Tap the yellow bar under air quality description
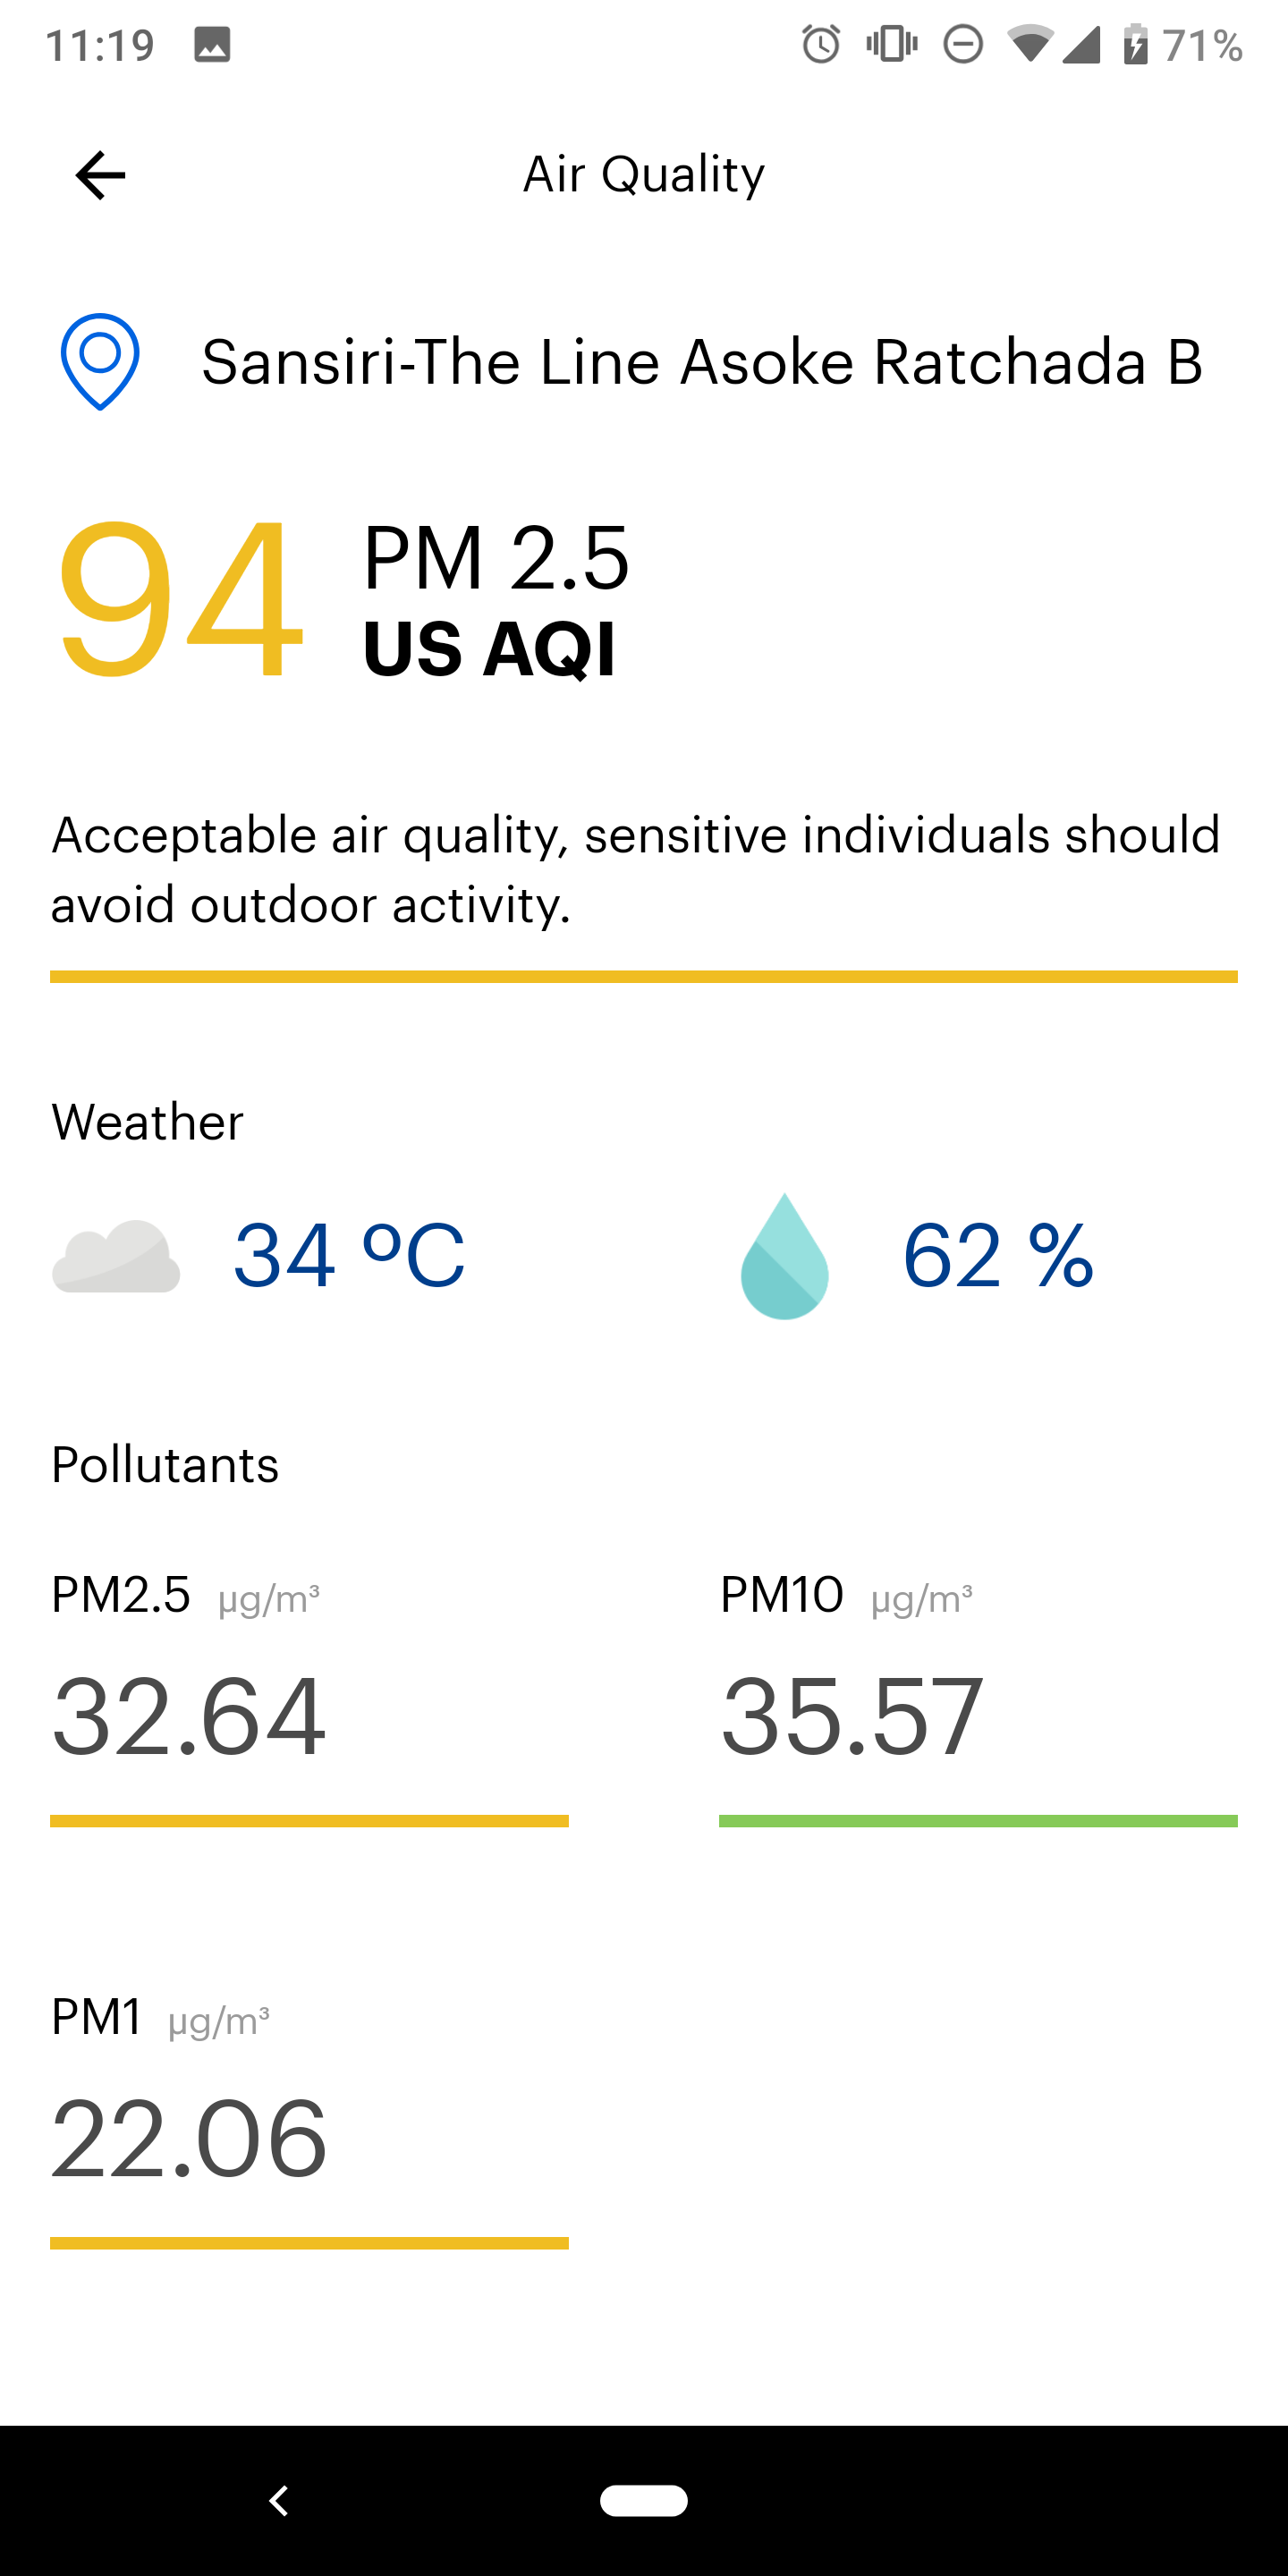Image resolution: width=1288 pixels, height=2576 pixels. pyautogui.click(x=644, y=976)
